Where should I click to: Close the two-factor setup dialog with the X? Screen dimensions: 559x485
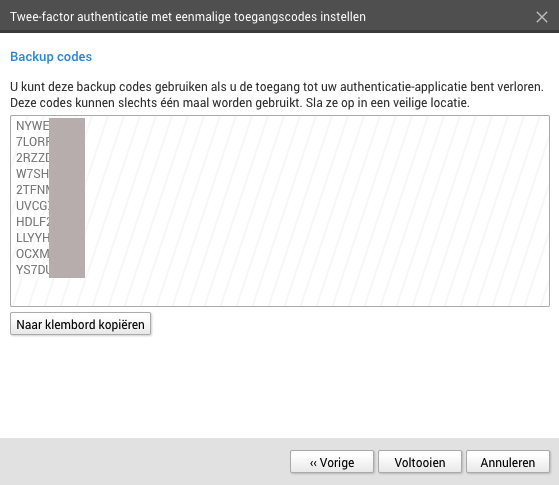pyautogui.click(x=542, y=17)
